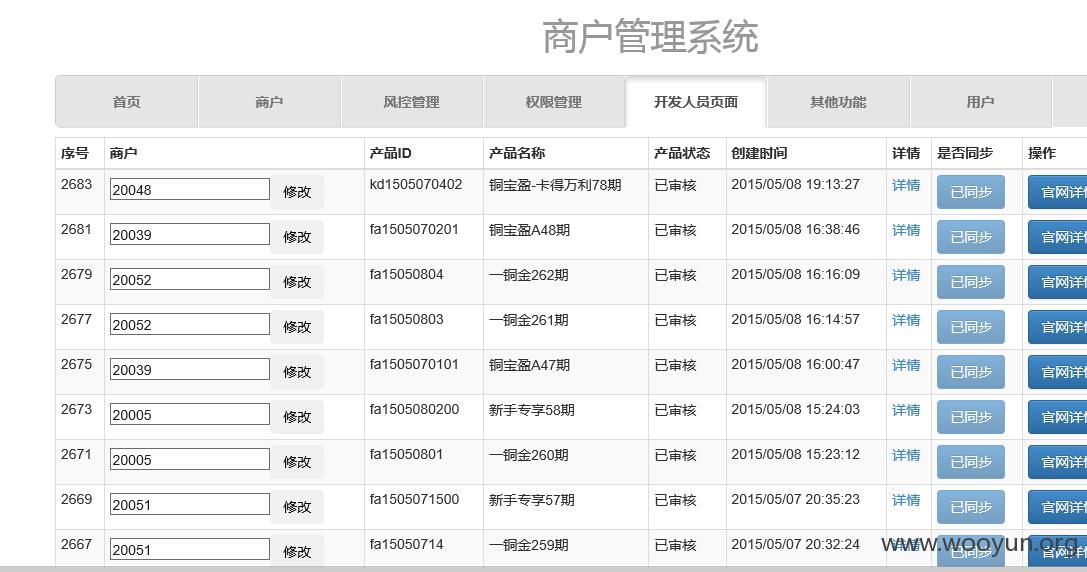1087x572 pixels.
Task: Click 官网详情 button for 铜宝盈-卡得万利78期
Action: click(1058, 192)
